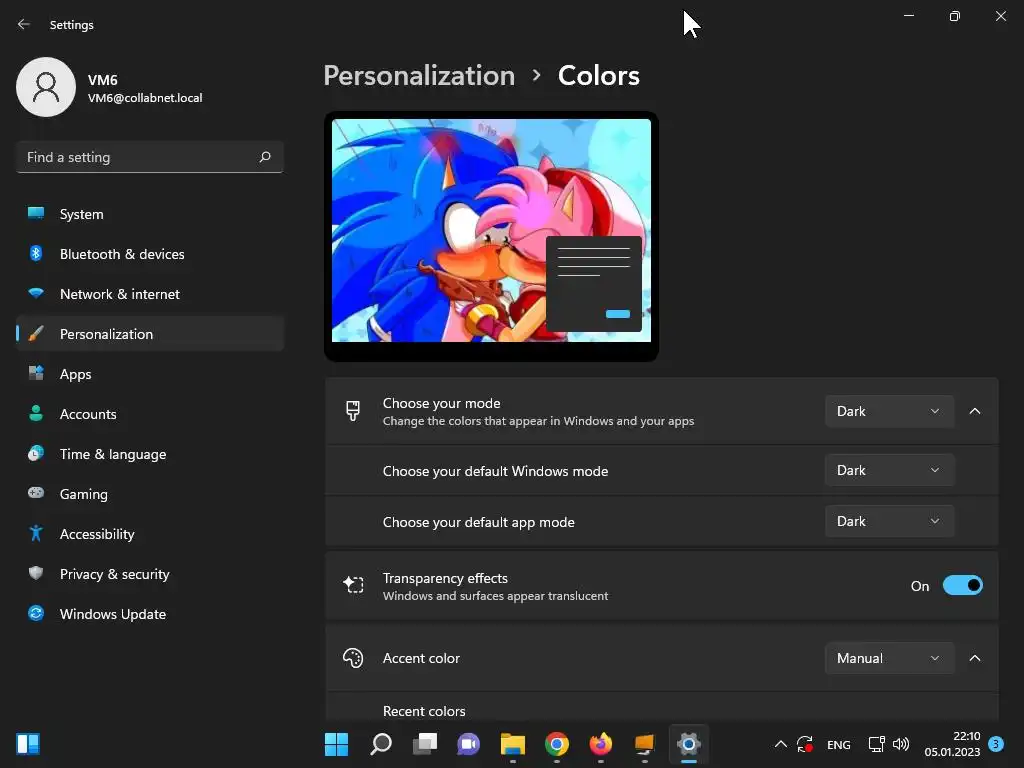The height and width of the screenshot is (768, 1024).
Task: Turn off Transparency effects toggle
Action: [x=962, y=585]
